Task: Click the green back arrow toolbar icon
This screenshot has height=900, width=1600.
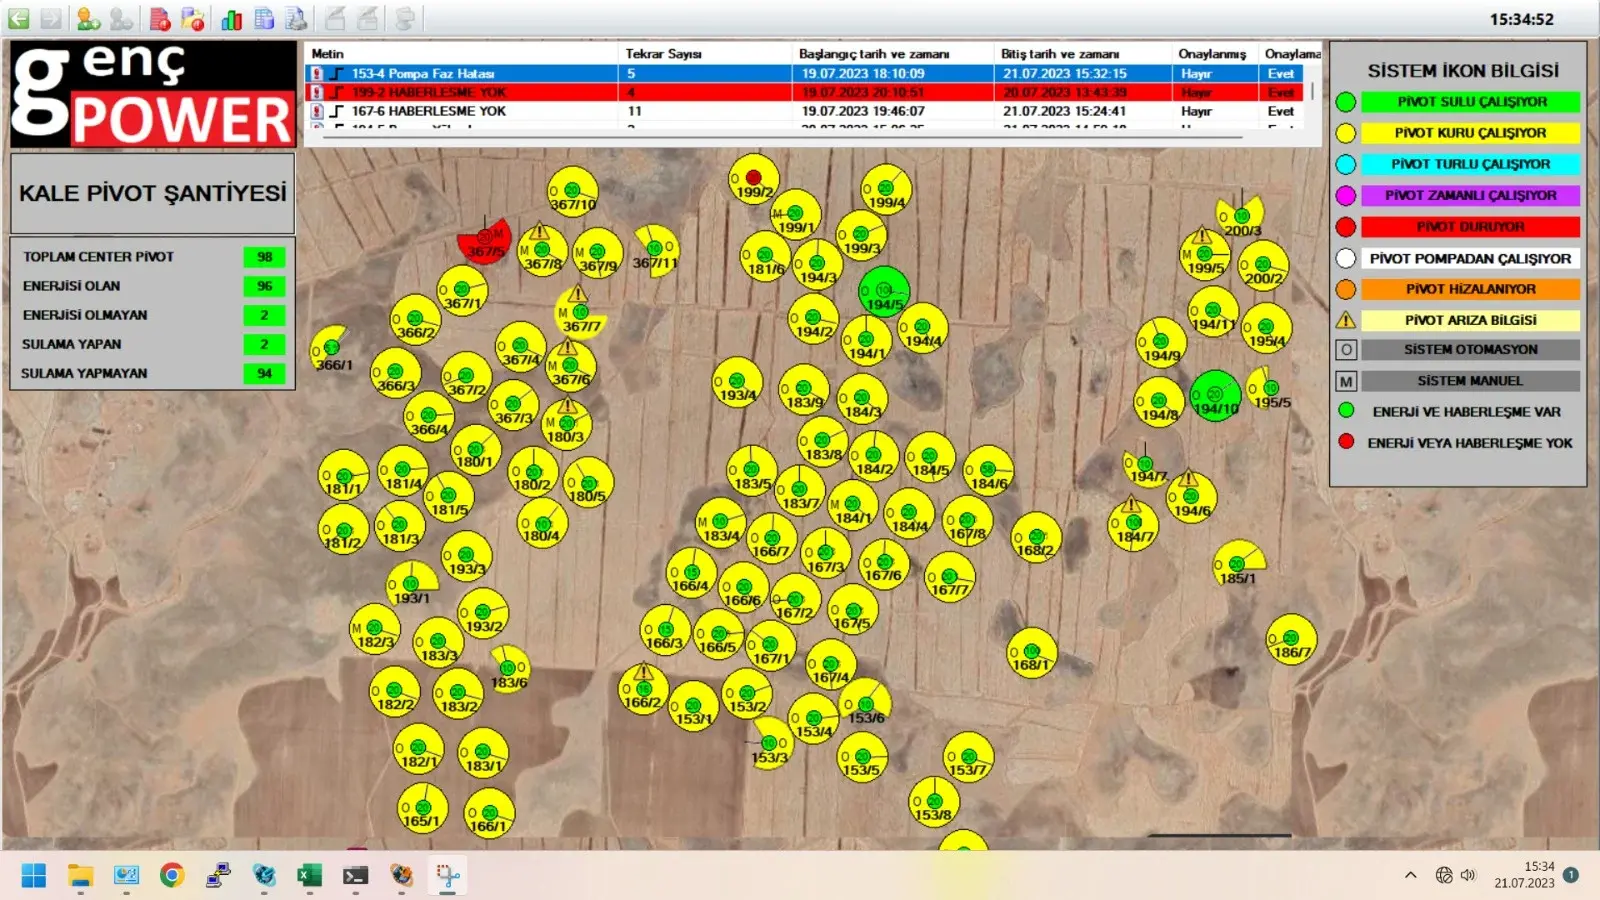Action: [x=19, y=19]
